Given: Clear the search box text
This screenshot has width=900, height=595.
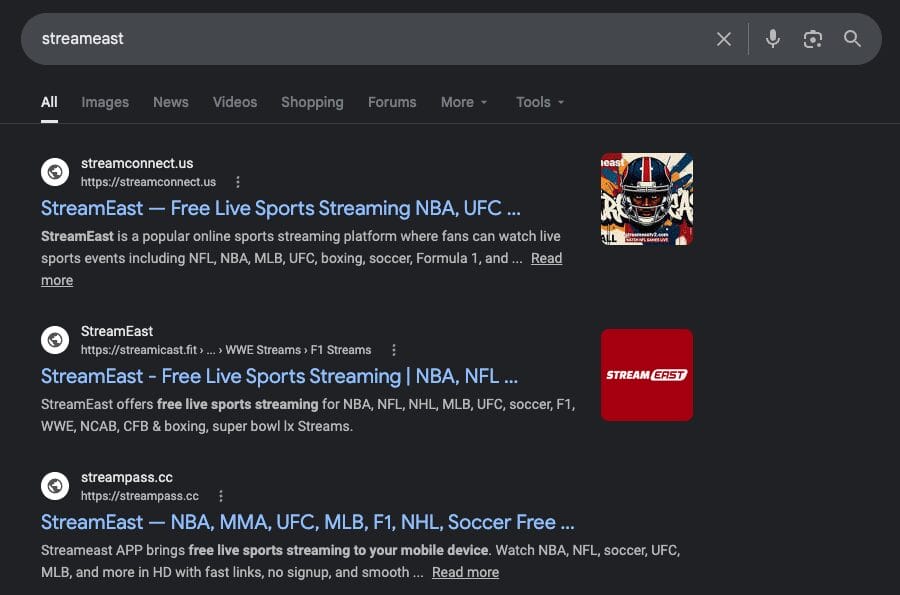Looking at the screenshot, I should pos(723,39).
